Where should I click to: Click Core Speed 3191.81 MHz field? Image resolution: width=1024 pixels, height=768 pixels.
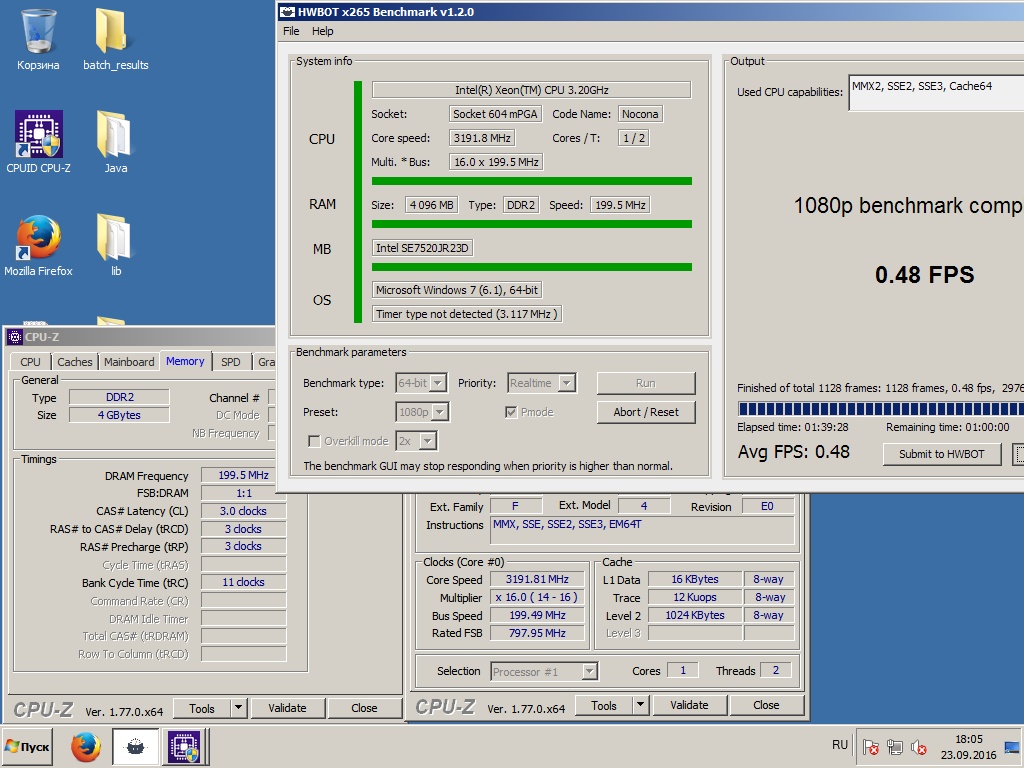point(537,579)
